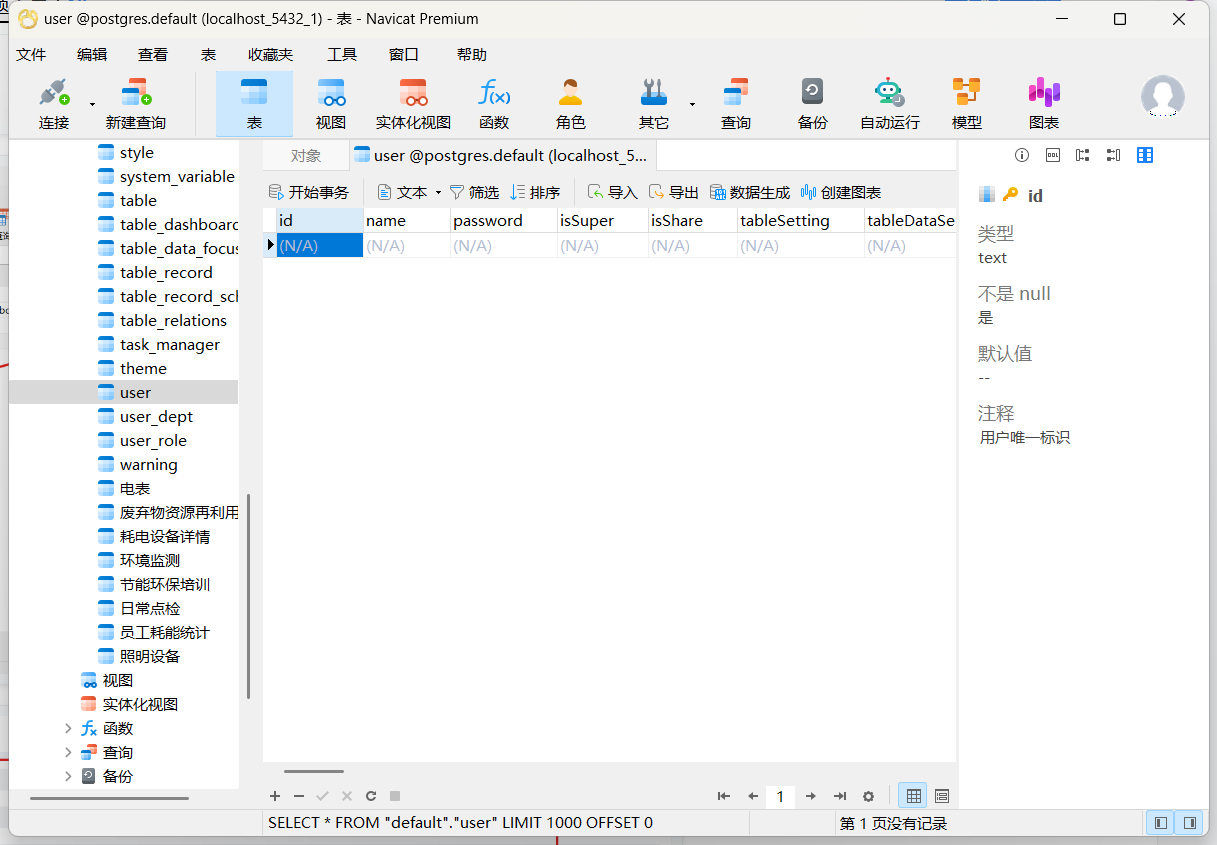Click the 筛选 filter button
Image resolution: width=1217 pixels, height=845 pixels.
[x=474, y=192]
